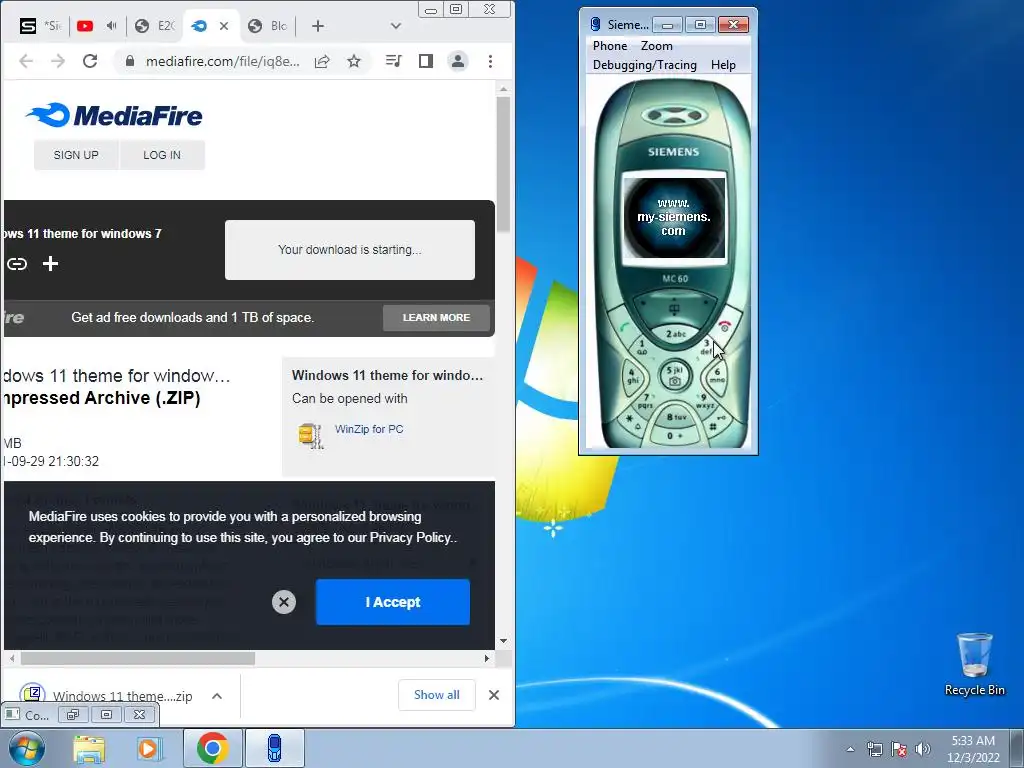Mute audio icon on the YouTube tab
This screenshot has height=768, width=1024.
pos(112,26)
